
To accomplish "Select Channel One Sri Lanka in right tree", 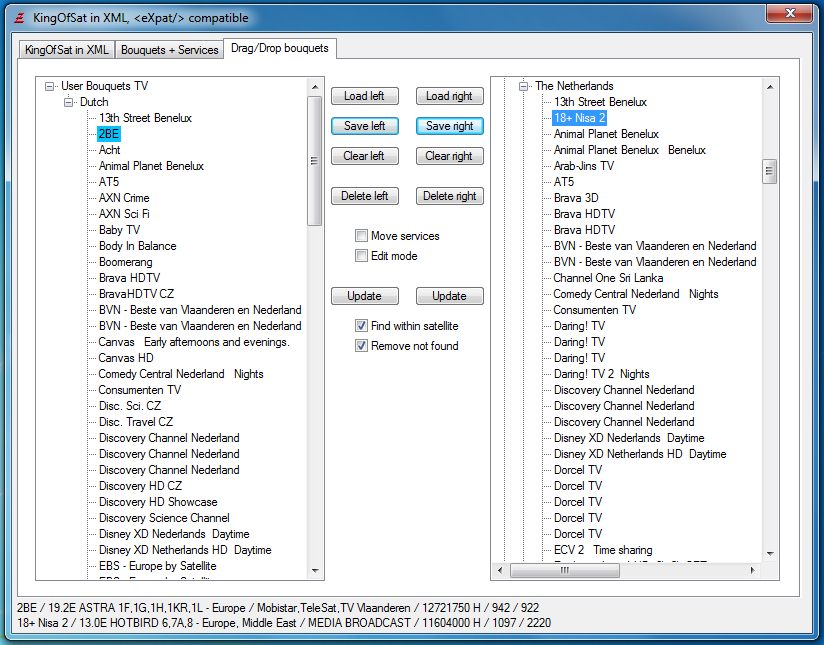I will (608, 278).
